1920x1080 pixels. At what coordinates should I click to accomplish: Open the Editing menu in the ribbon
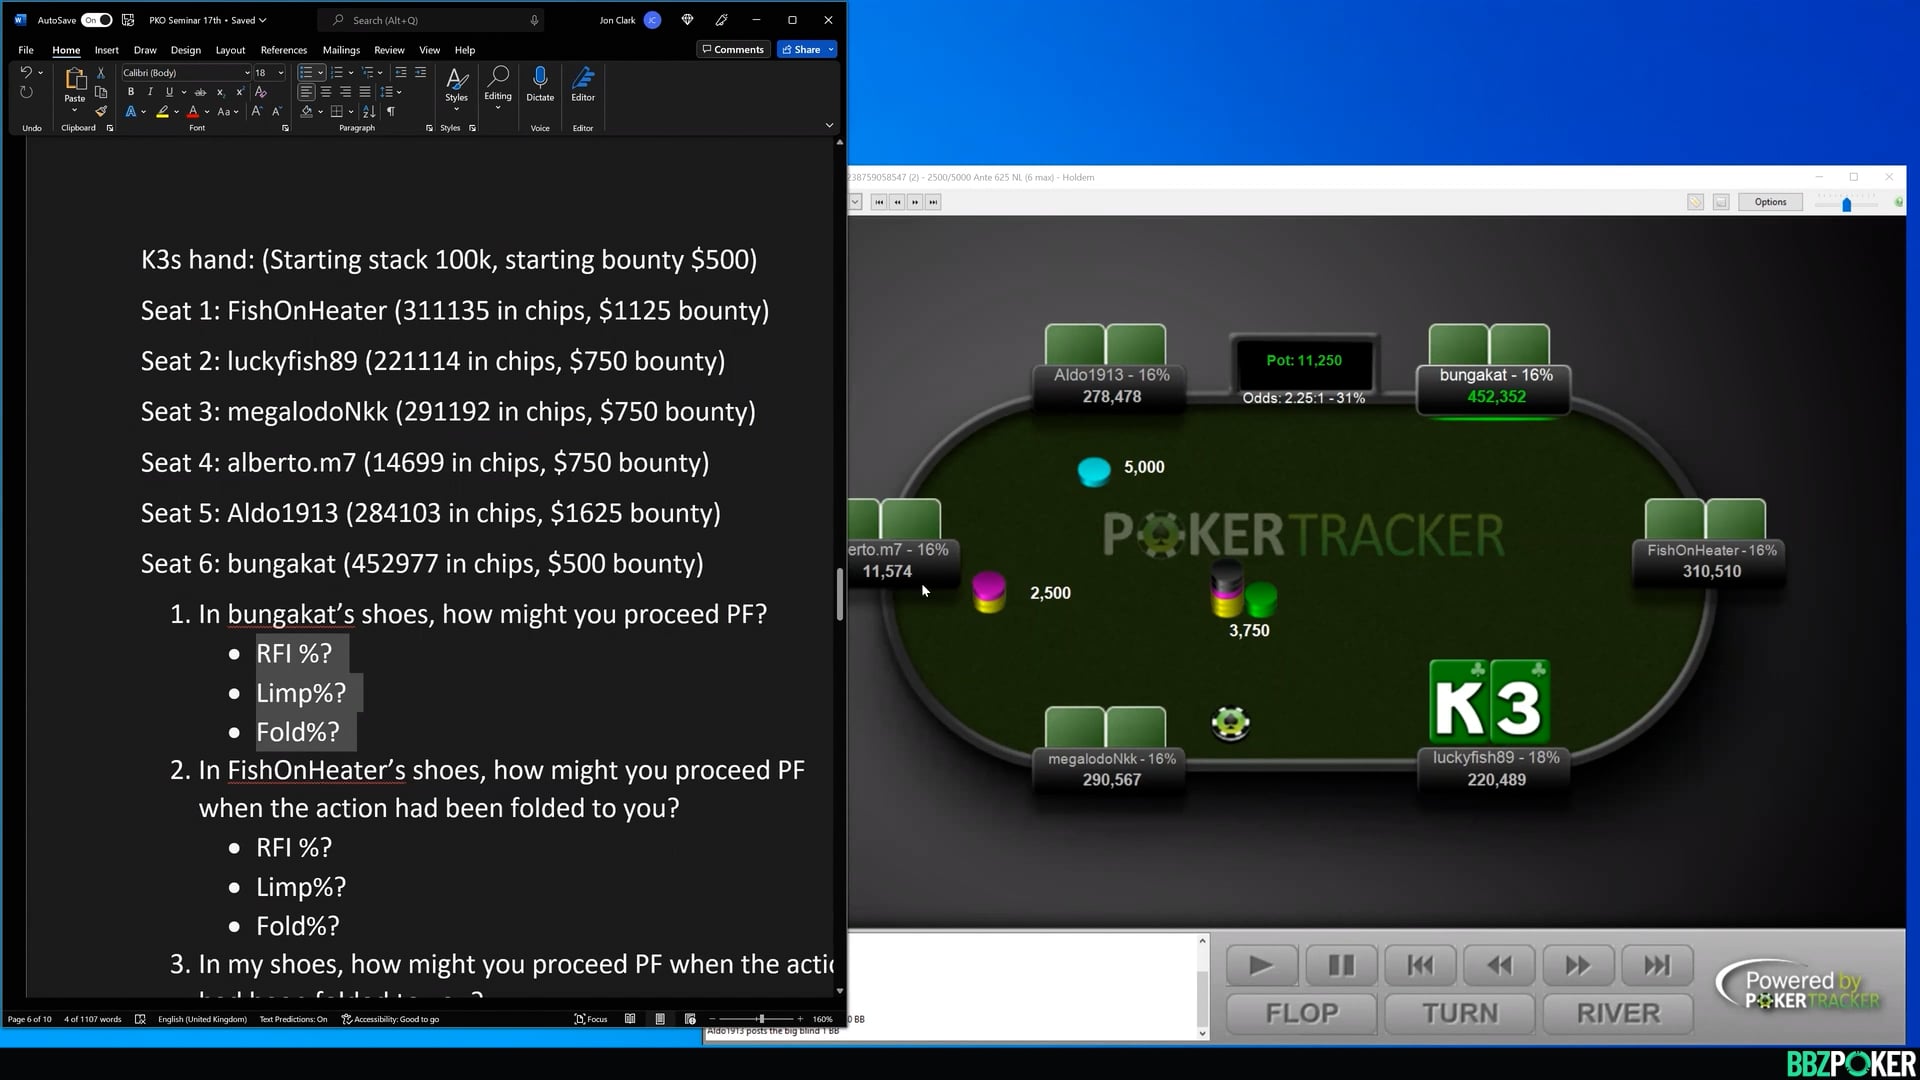(x=497, y=90)
